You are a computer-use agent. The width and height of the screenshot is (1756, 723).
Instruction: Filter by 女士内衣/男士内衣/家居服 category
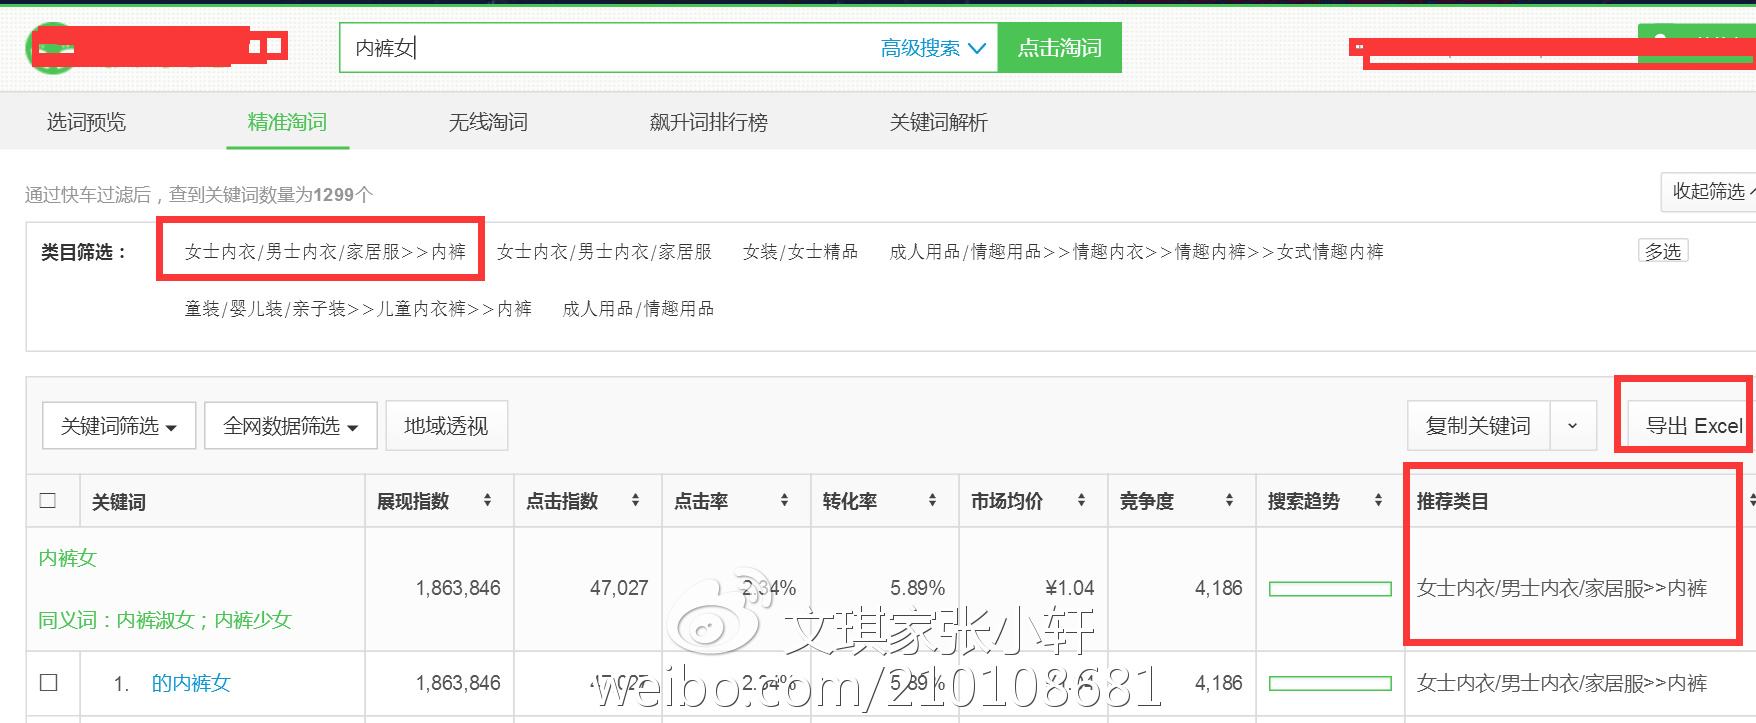(x=604, y=252)
